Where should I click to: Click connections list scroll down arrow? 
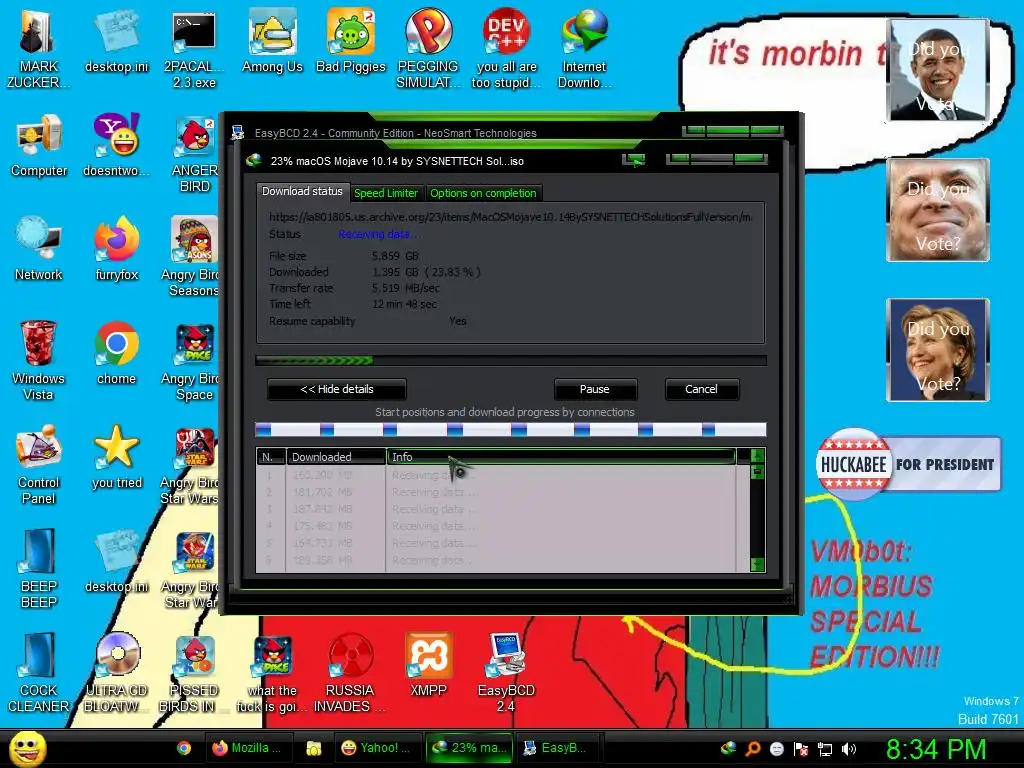pos(758,564)
